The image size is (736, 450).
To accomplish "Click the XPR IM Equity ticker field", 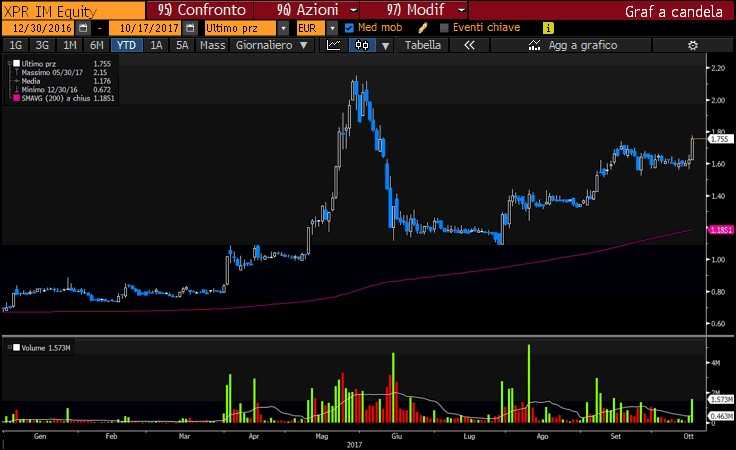I will (73, 10).
